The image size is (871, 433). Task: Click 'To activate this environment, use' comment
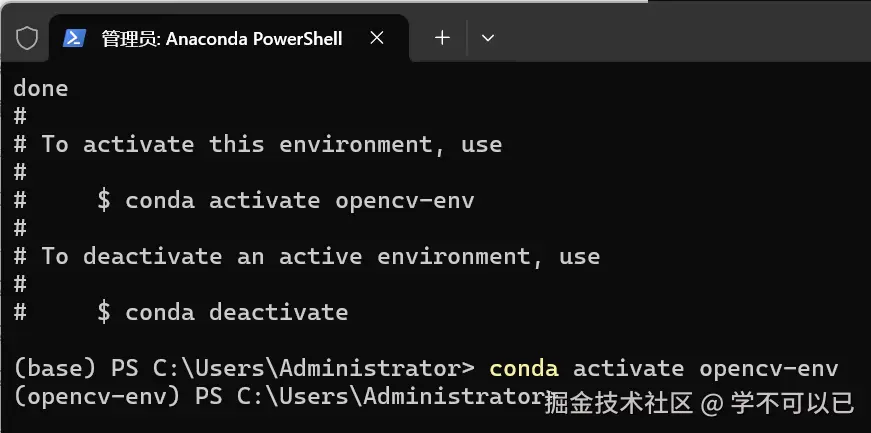coord(271,144)
